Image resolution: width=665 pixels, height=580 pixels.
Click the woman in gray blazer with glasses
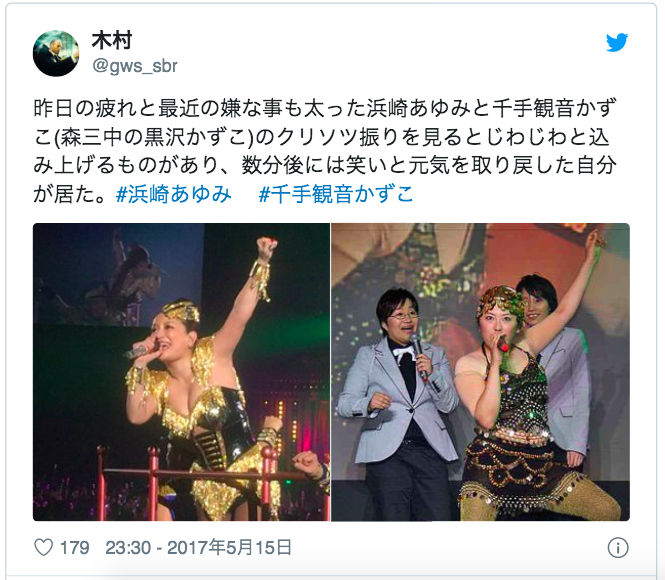[x=397, y=403]
